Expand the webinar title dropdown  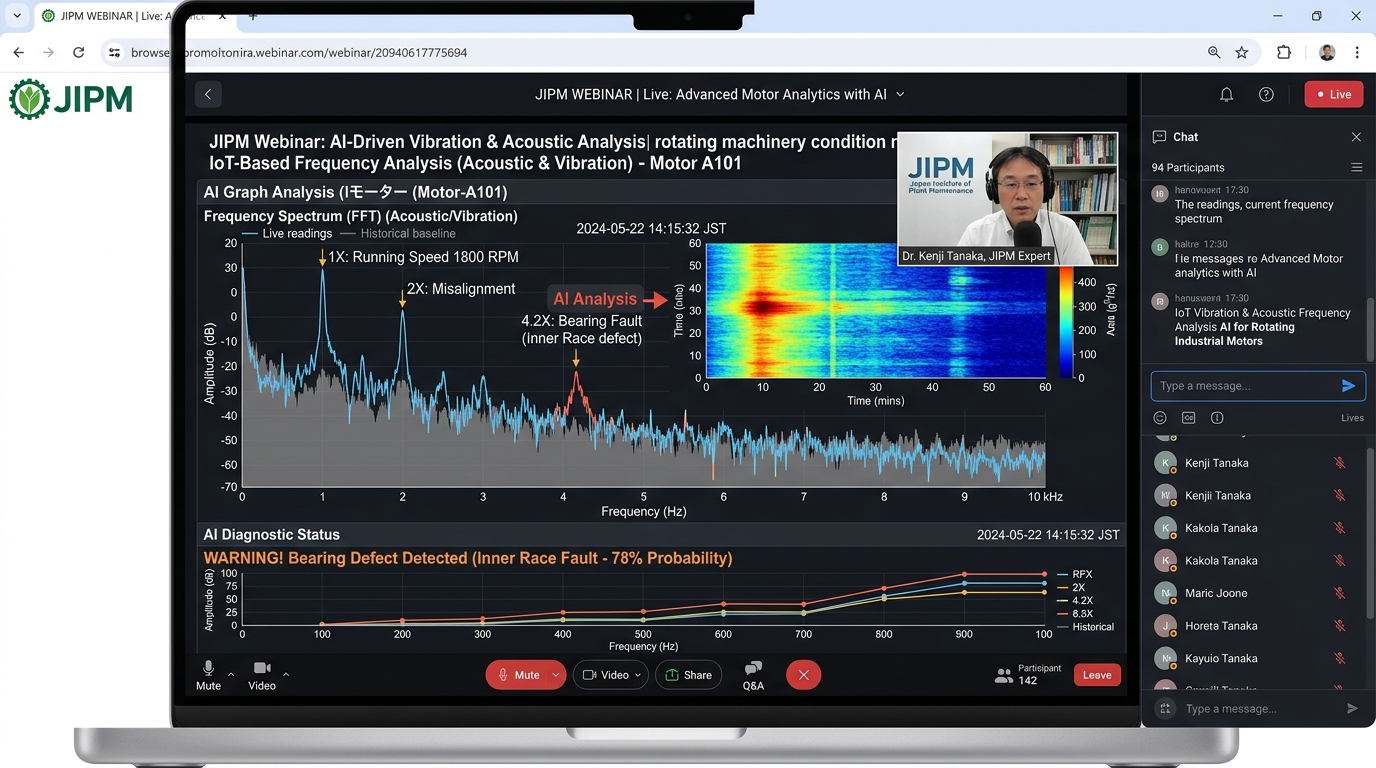(900, 94)
